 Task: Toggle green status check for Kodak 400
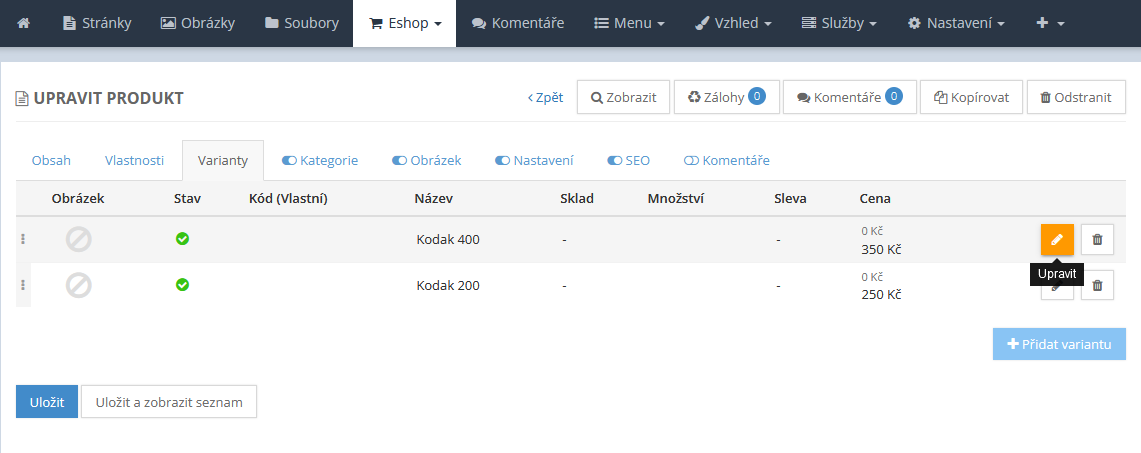[182, 239]
